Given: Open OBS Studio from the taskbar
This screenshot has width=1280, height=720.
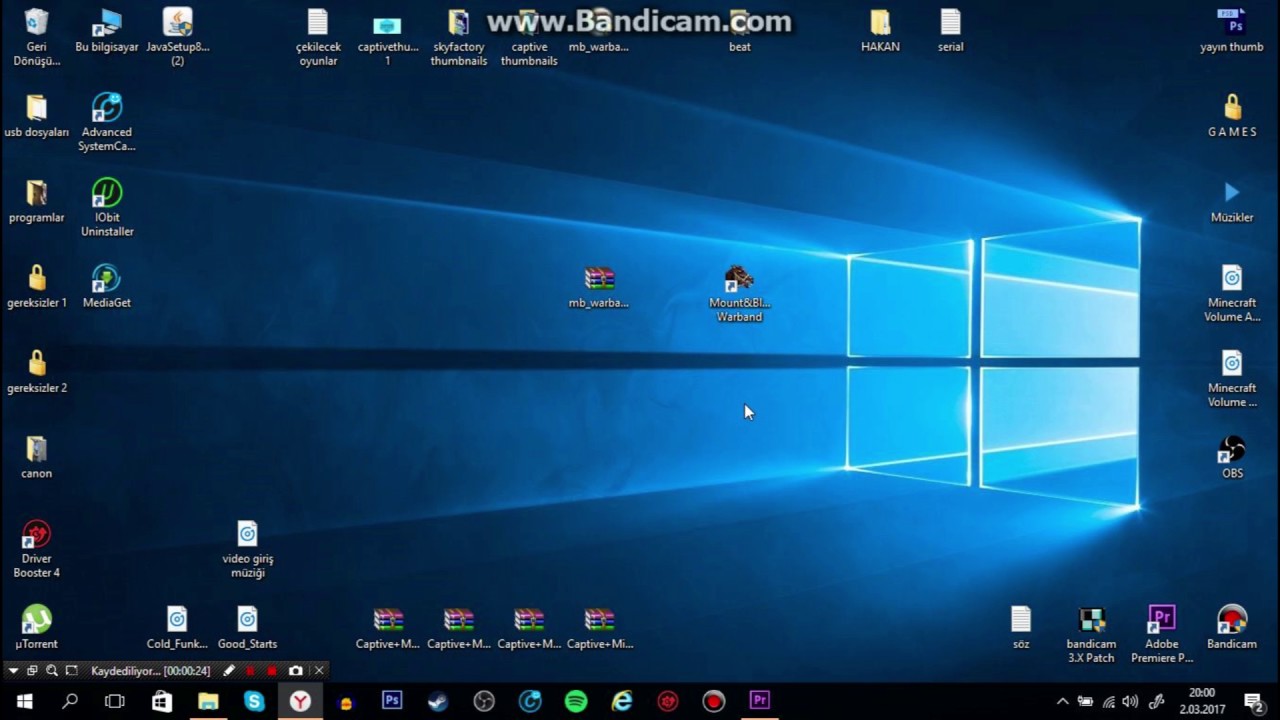Looking at the screenshot, I should [484, 701].
